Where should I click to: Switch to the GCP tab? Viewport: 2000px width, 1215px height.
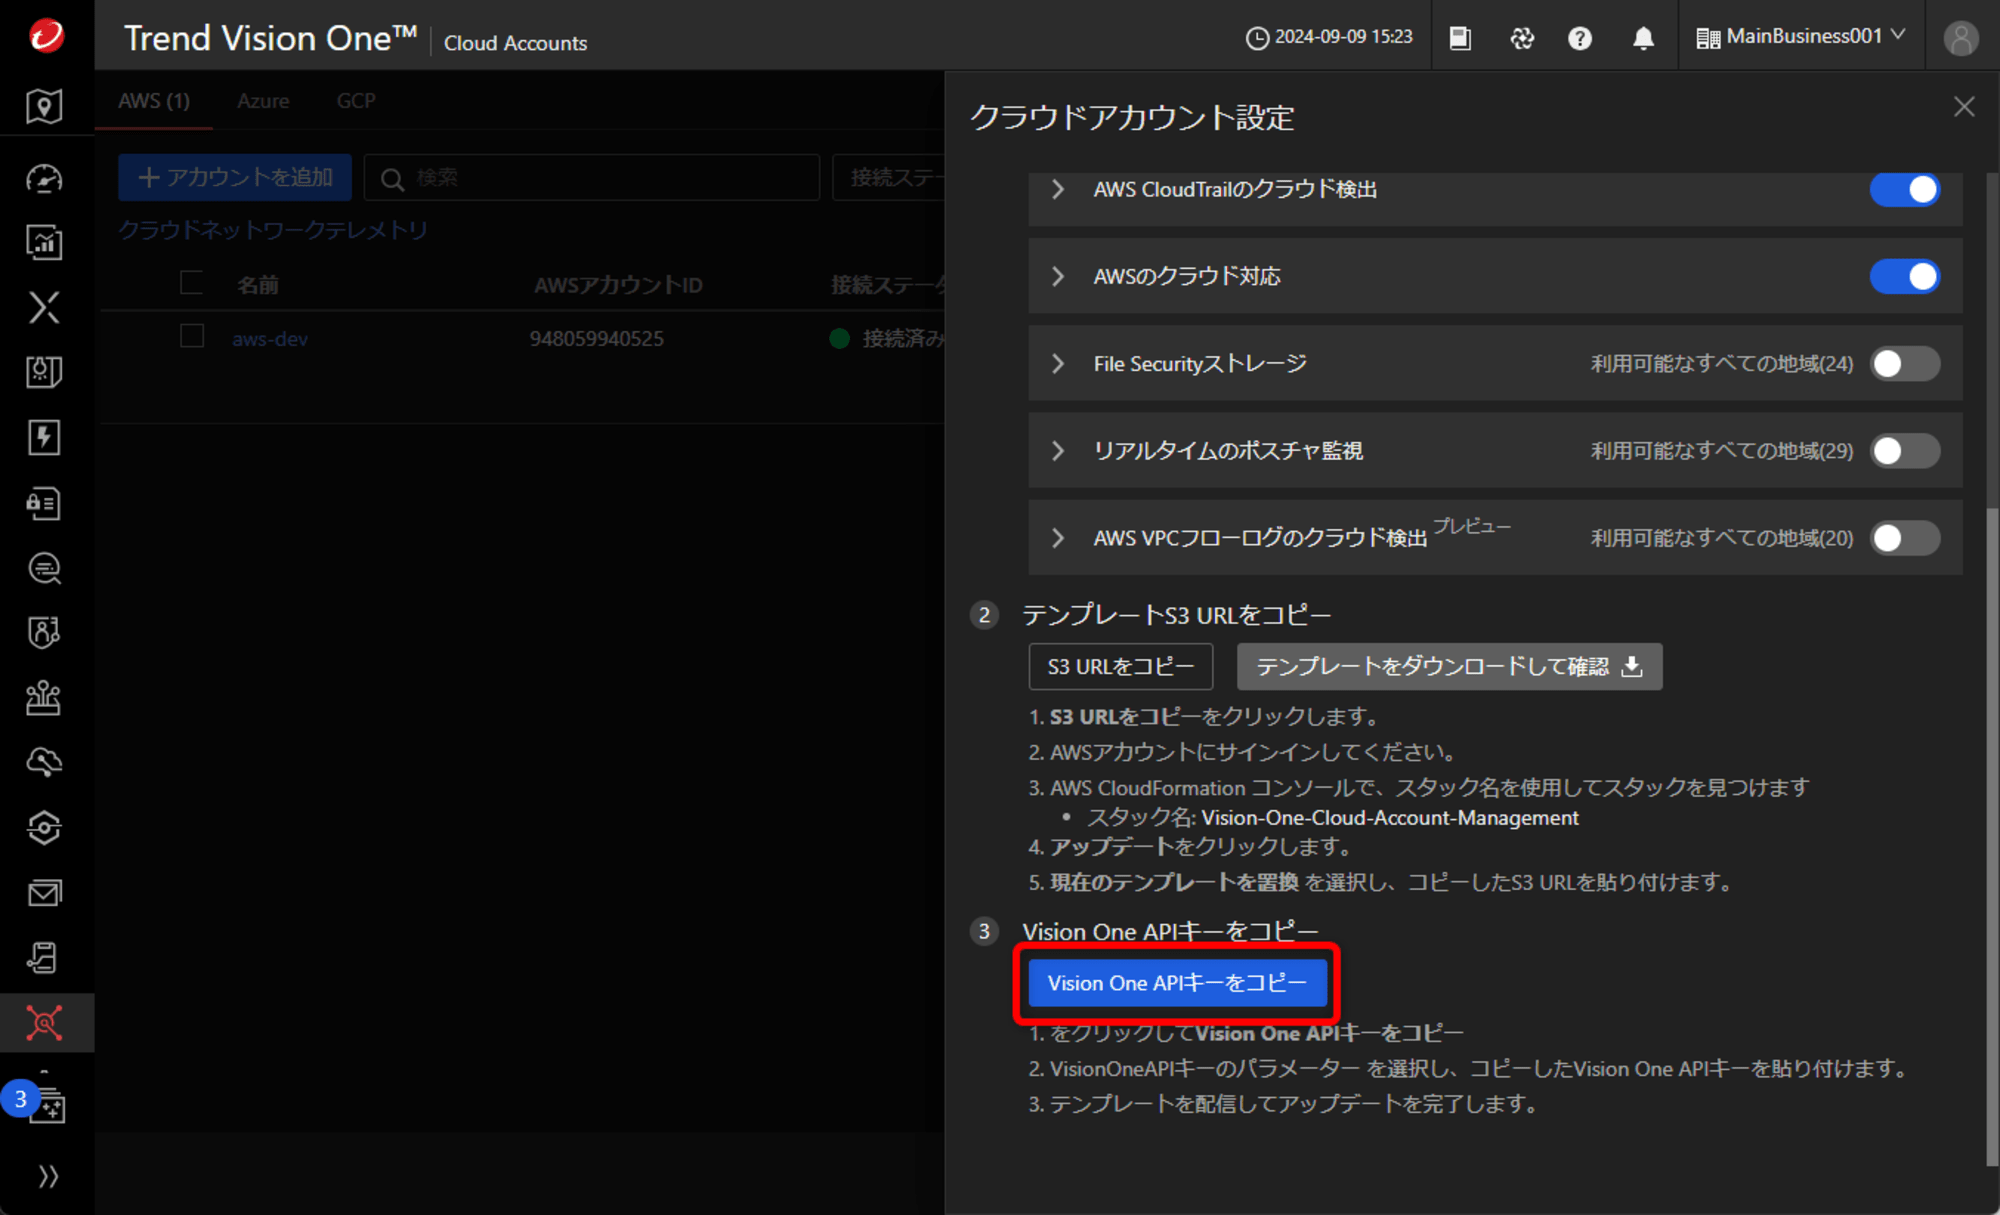click(356, 101)
